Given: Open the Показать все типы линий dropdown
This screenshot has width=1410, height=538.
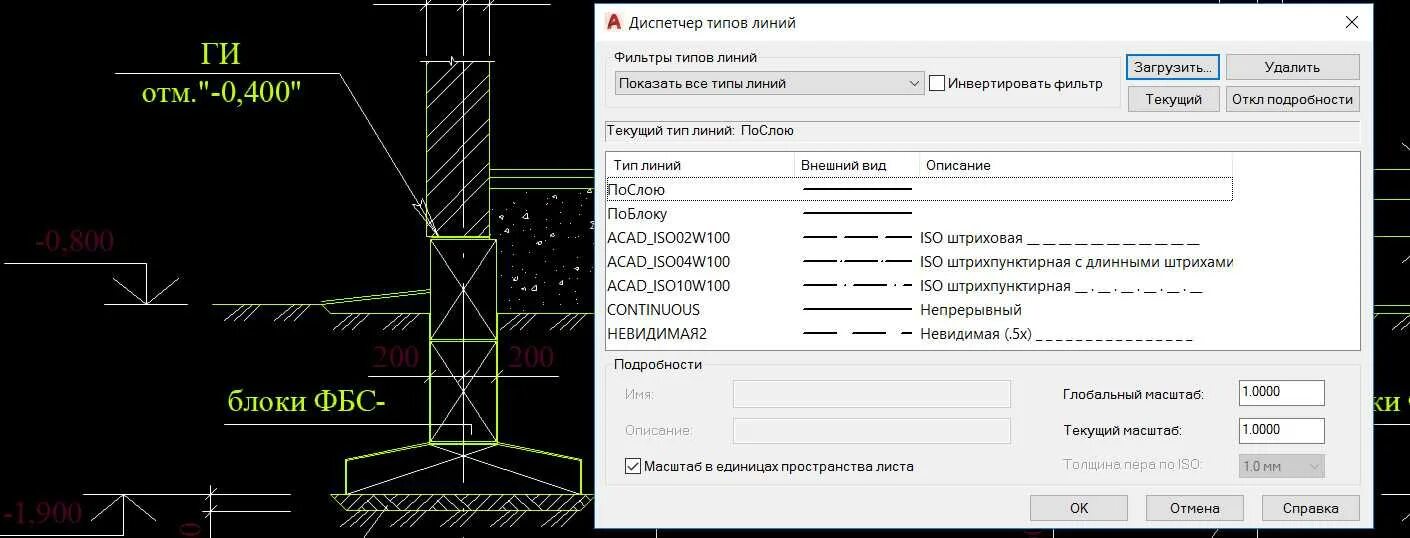Looking at the screenshot, I should click(768, 83).
